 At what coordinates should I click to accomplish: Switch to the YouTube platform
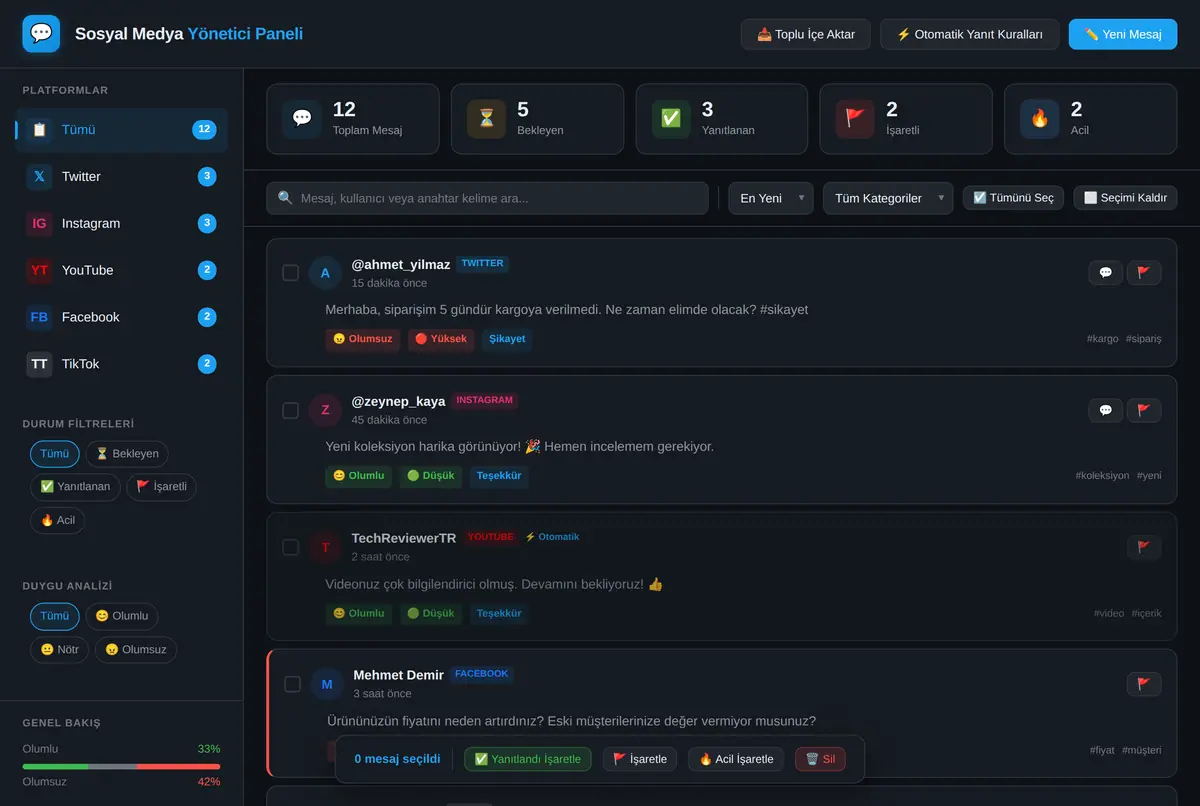pyautogui.click(x=121, y=270)
